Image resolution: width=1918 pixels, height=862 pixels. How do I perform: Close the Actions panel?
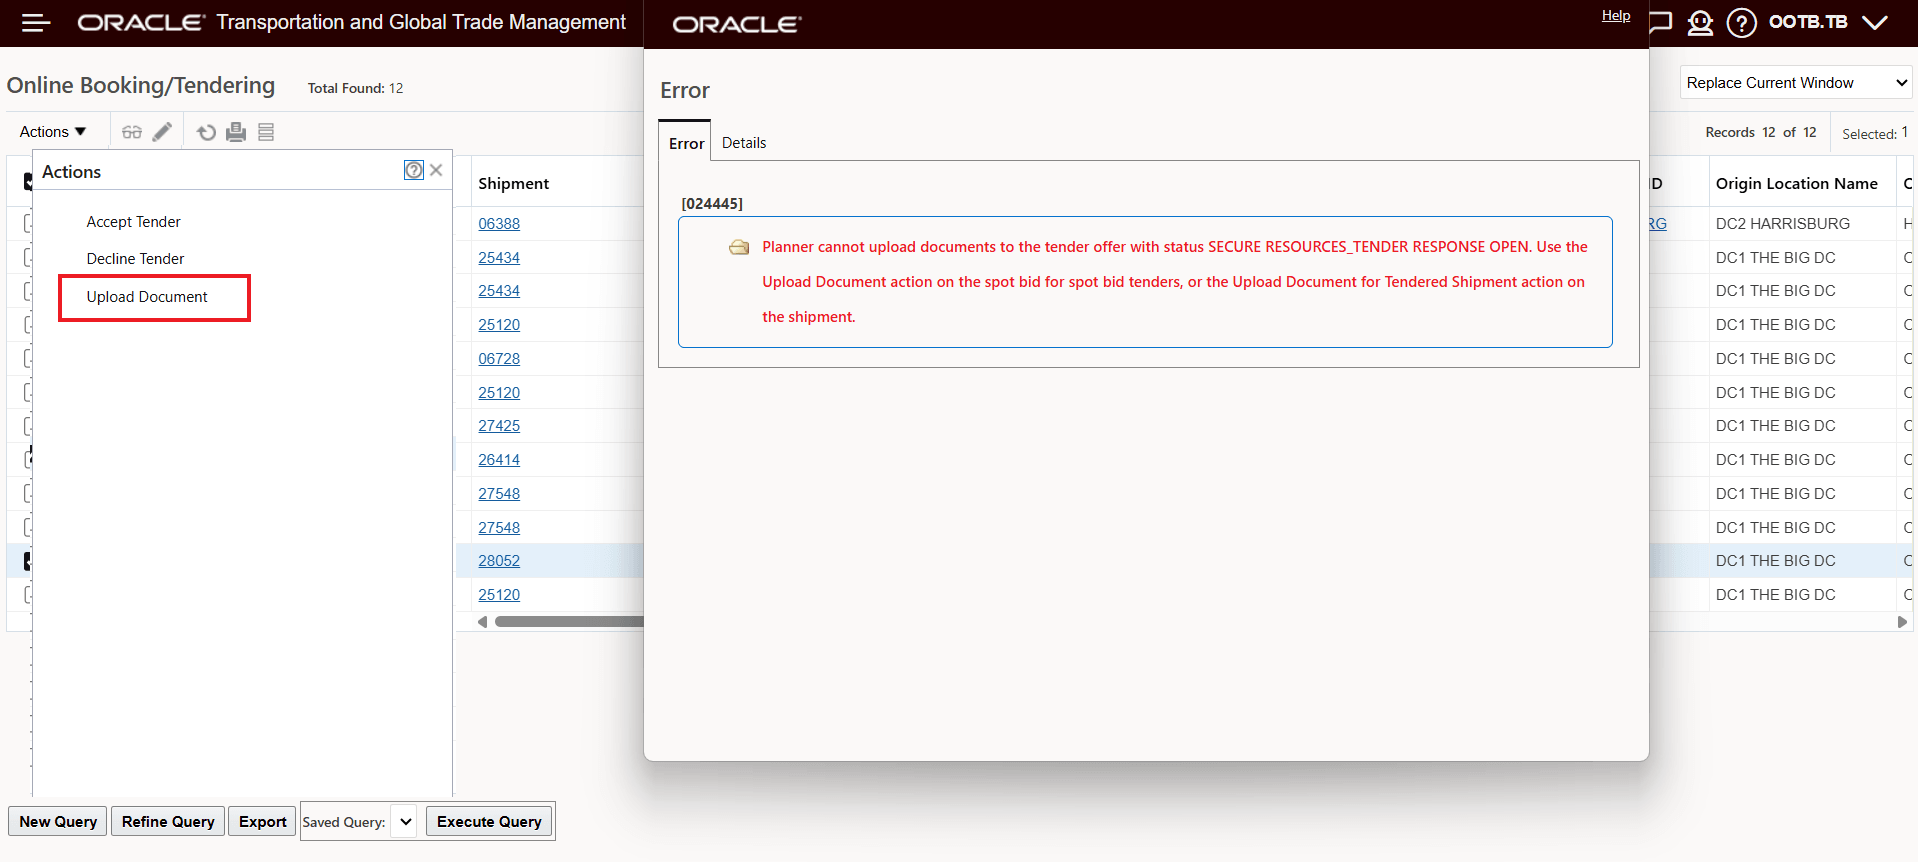click(436, 170)
